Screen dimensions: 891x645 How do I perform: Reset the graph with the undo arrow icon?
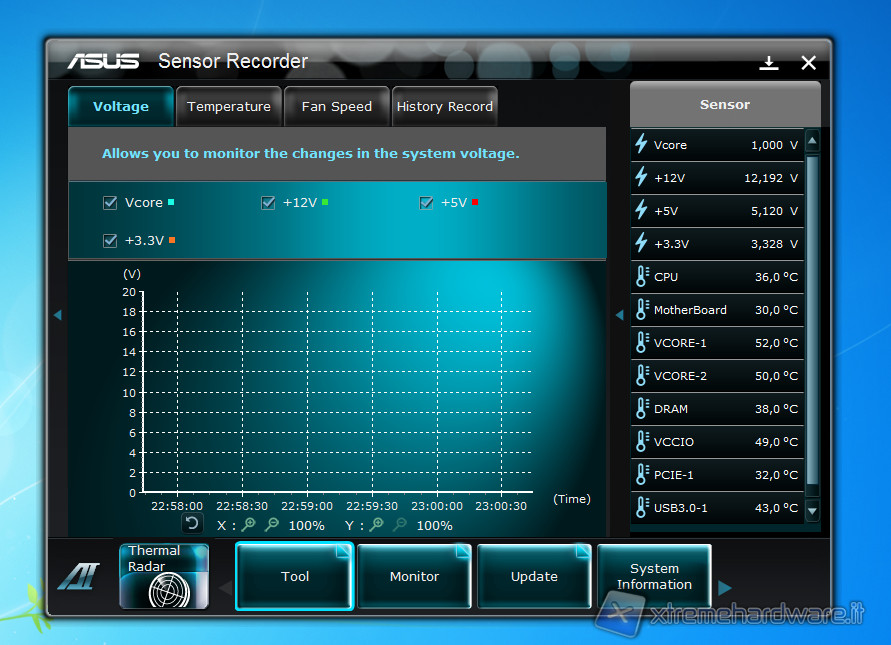pos(191,523)
